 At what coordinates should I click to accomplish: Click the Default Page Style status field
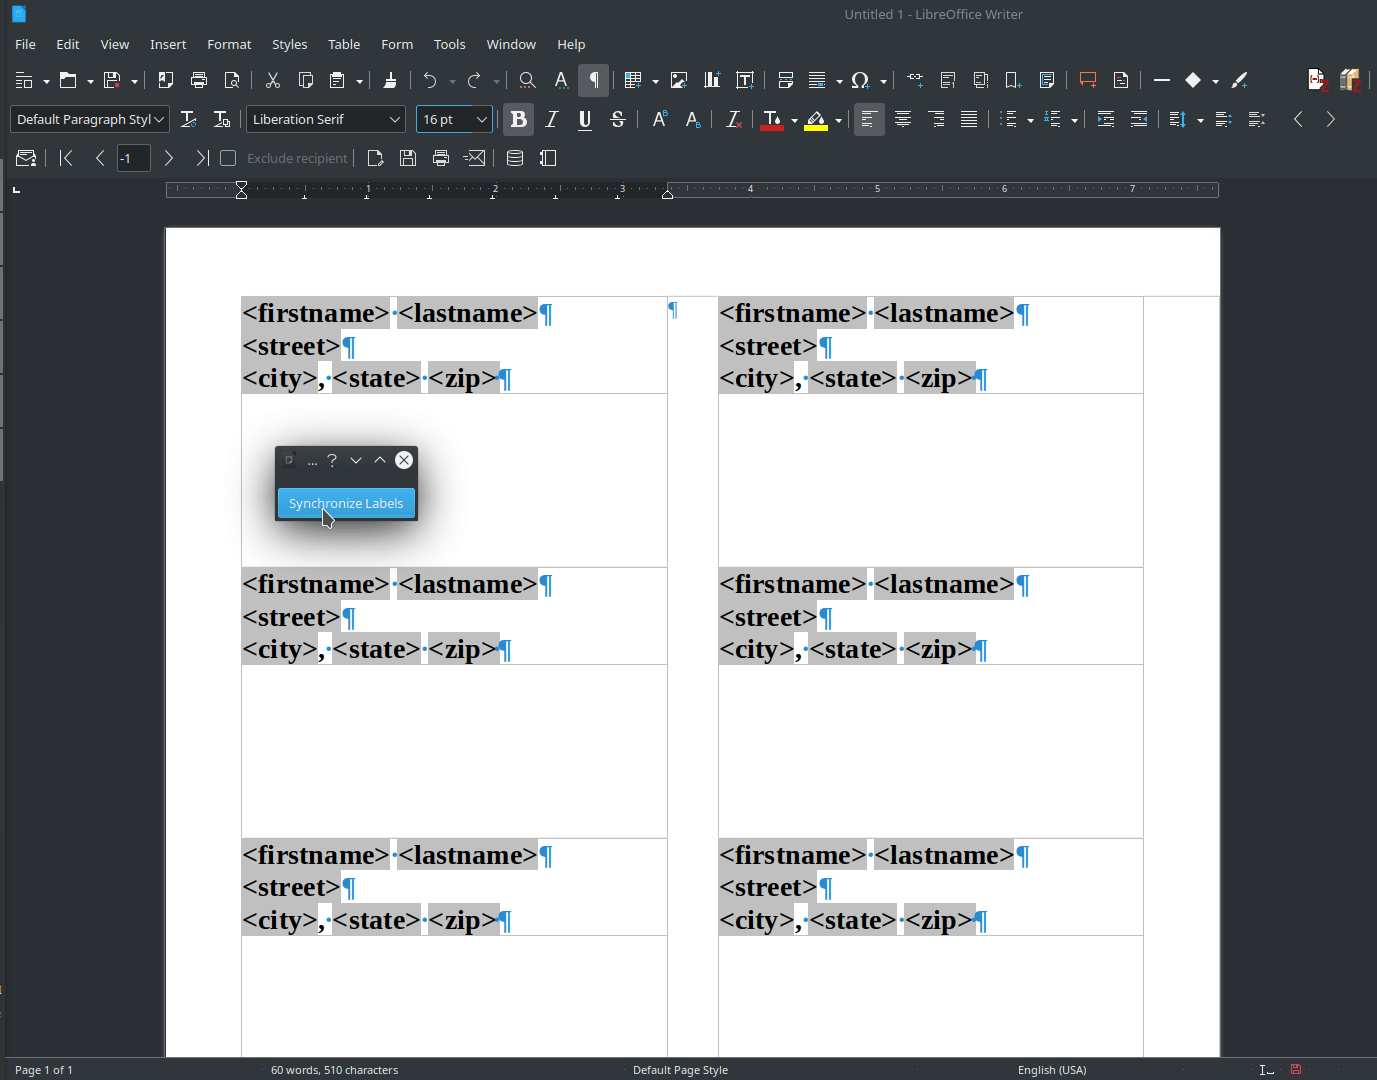(680, 1070)
